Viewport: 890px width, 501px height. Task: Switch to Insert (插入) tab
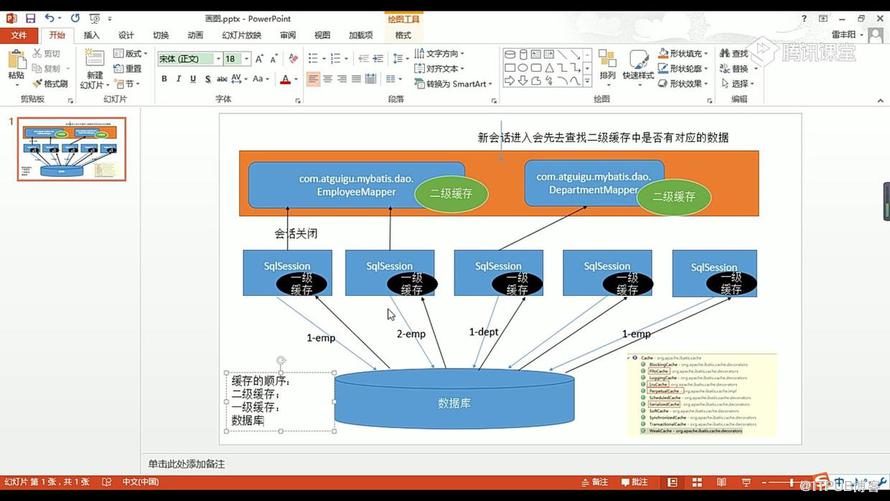coord(91,35)
